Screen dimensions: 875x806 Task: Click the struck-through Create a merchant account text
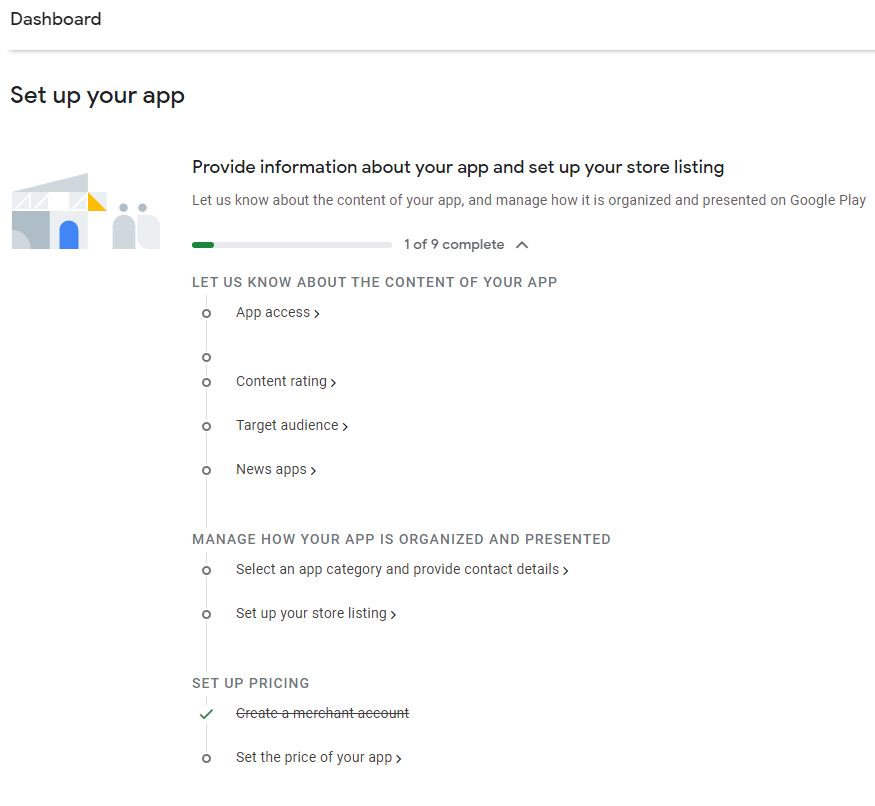[x=322, y=713]
